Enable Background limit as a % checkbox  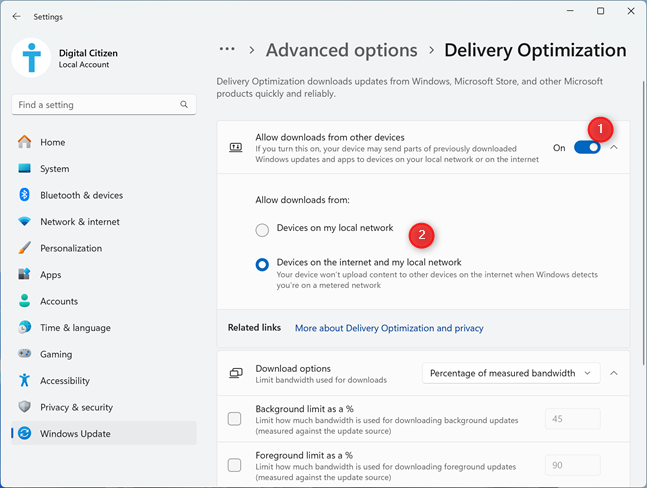[234, 419]
